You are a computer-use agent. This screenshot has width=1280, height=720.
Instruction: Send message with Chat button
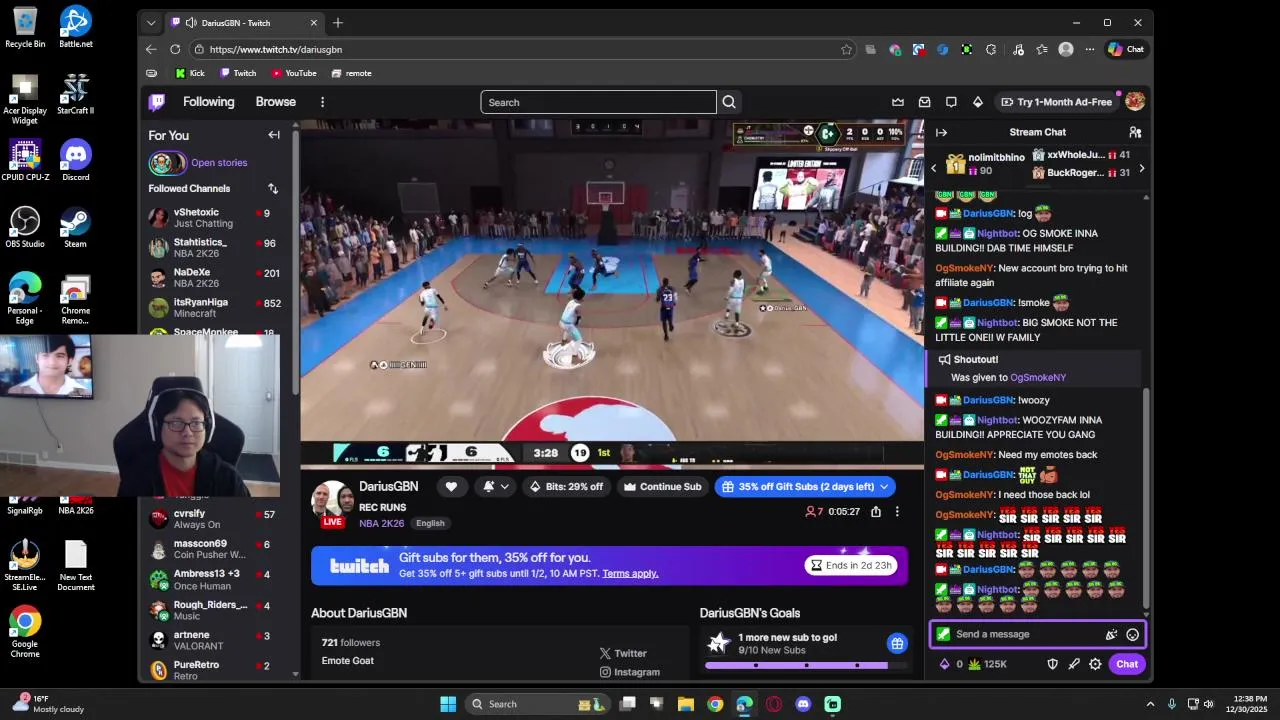click(1127, 664)
